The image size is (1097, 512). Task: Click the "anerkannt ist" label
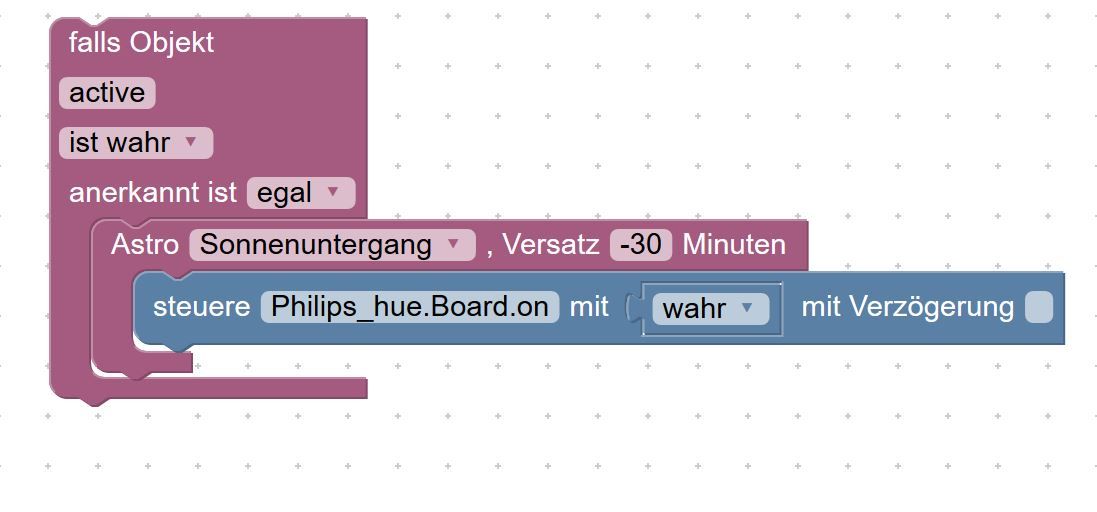(x=152, y=193)
